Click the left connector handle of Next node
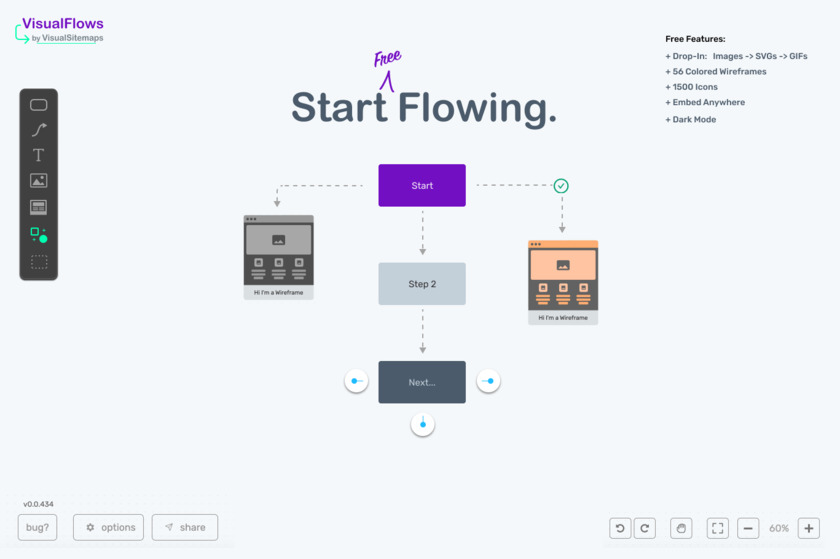The height and width of the screenshot is (559, 840). 356,381
